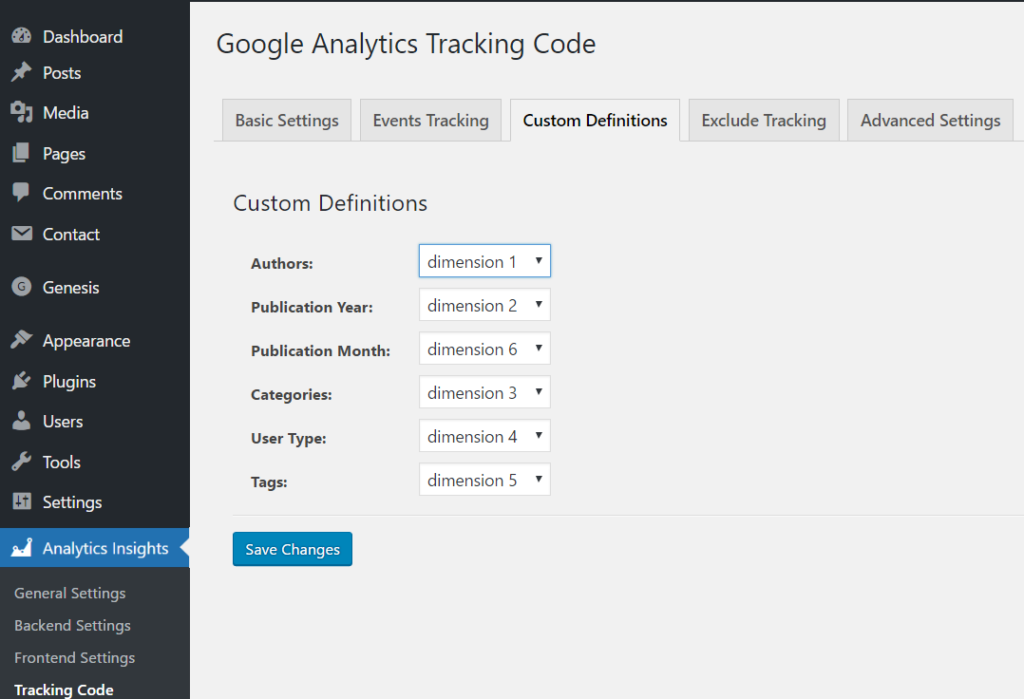
Task: Open Tracking Code submenu link
Action: point(64,690)
